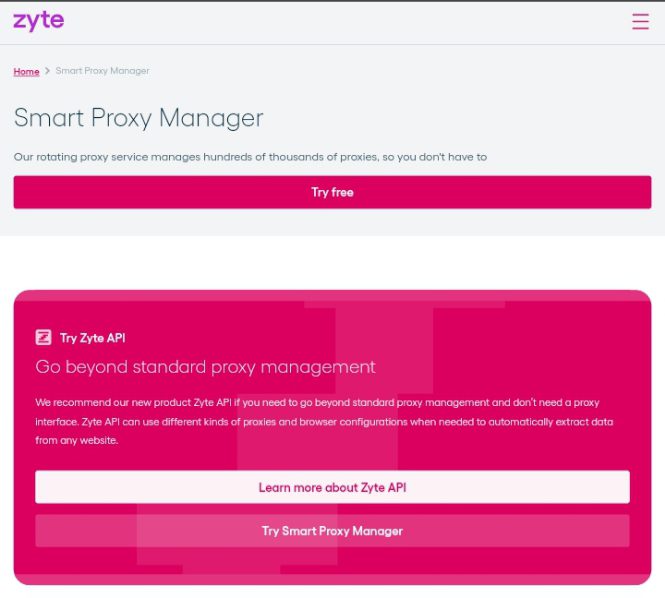665x598 pixels.
Task: Click the Zyte logo
Action: 39,21
